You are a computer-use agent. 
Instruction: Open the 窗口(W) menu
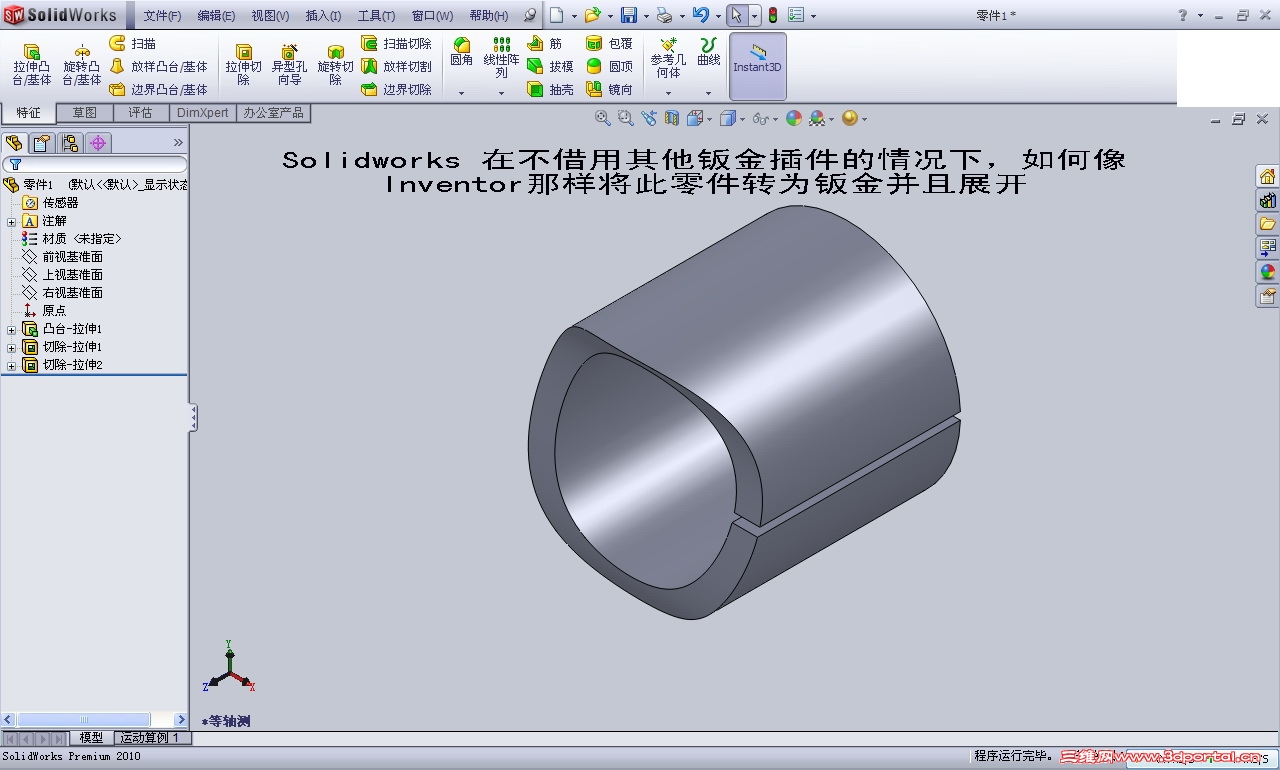coord(432,16)
